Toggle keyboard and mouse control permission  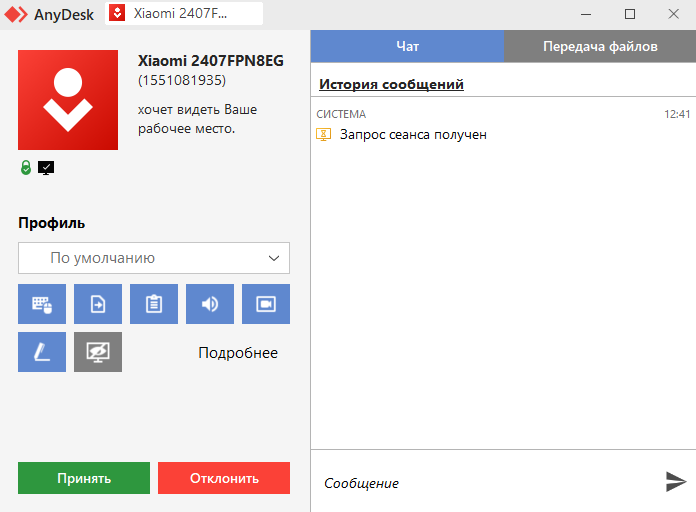42,304
